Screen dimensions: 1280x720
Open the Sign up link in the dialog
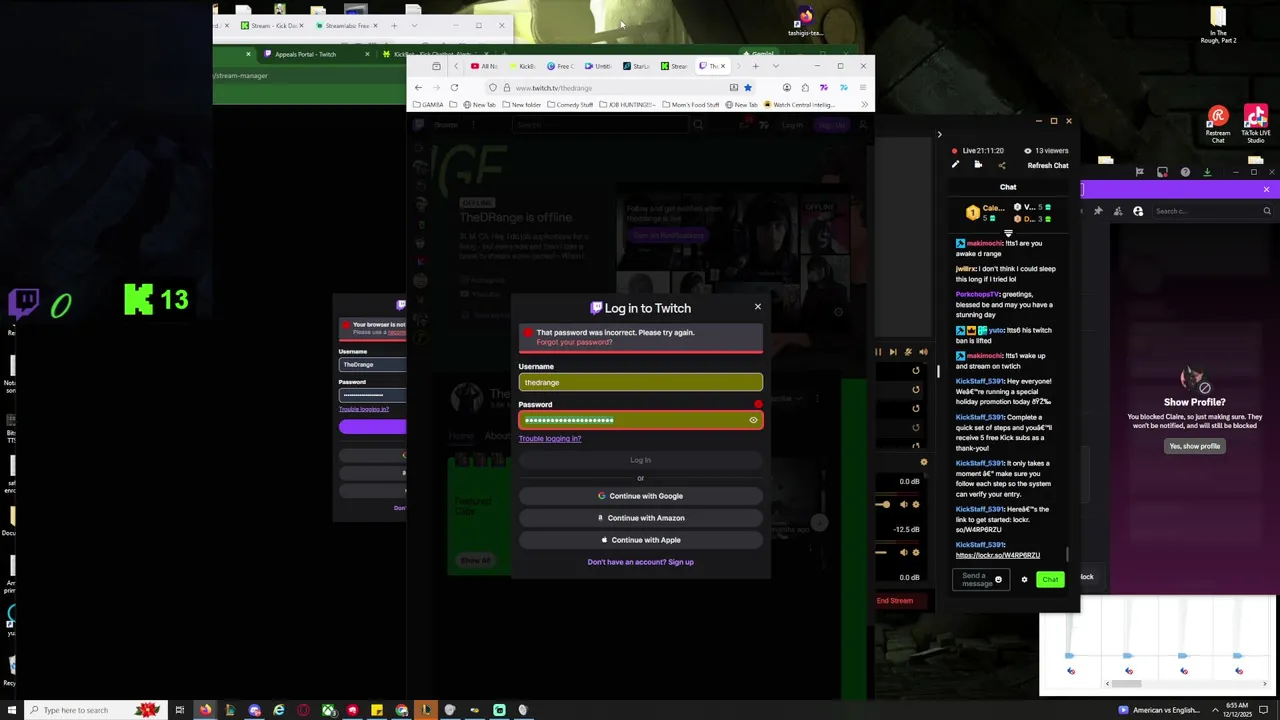pos(680,562)
